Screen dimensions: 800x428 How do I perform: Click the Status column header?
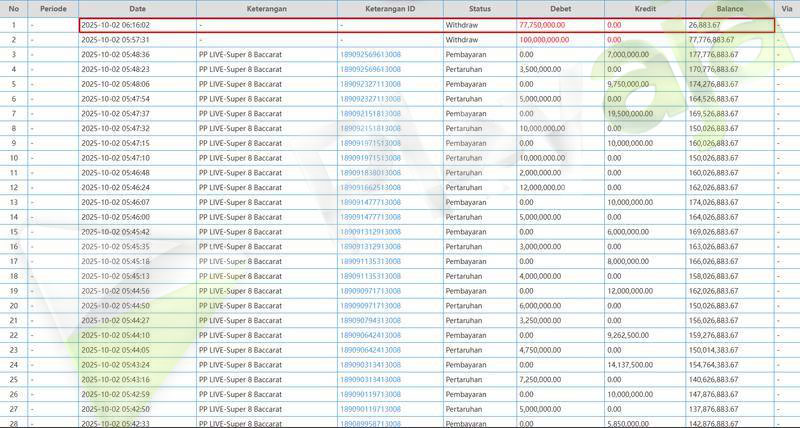click(x=479, y=8)
